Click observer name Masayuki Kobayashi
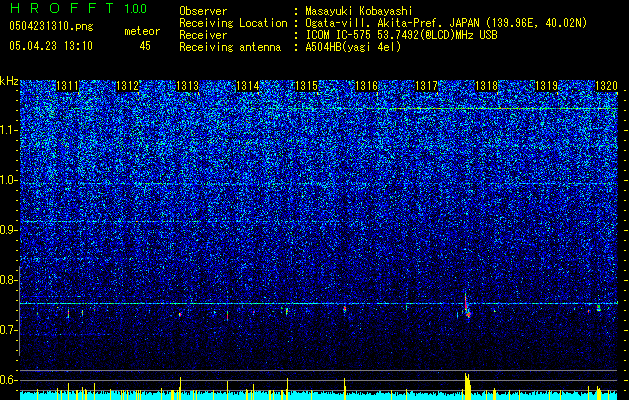This screenshot has height=400, width=629. pos(359,11)
